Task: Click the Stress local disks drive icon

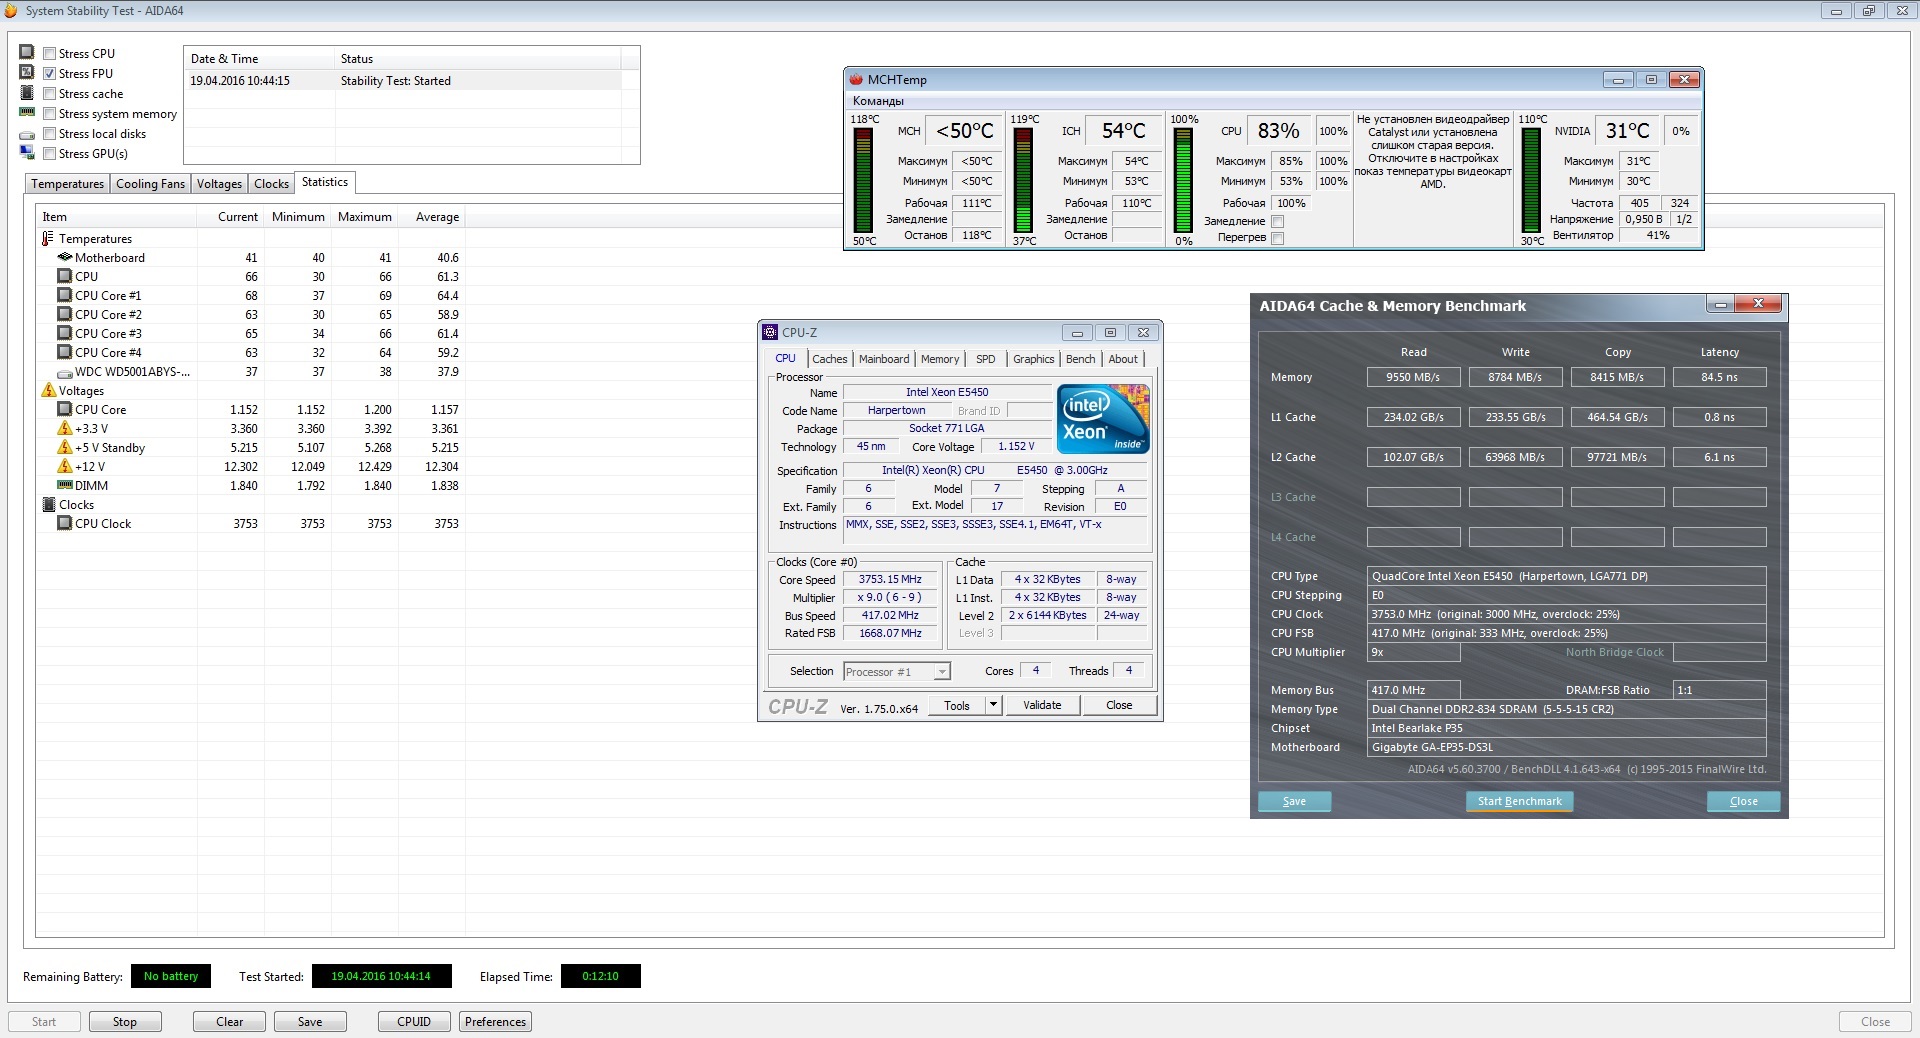Action: (27, 134)
